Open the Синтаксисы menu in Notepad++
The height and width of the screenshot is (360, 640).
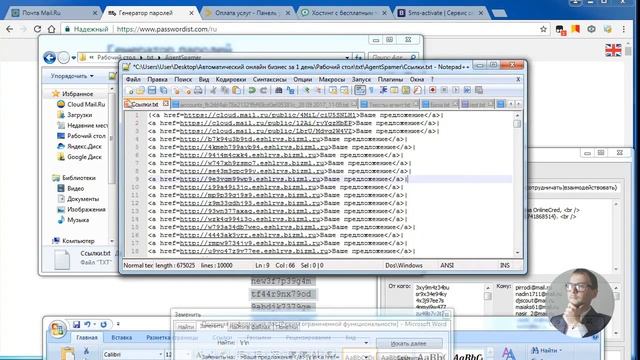point(269,79)
